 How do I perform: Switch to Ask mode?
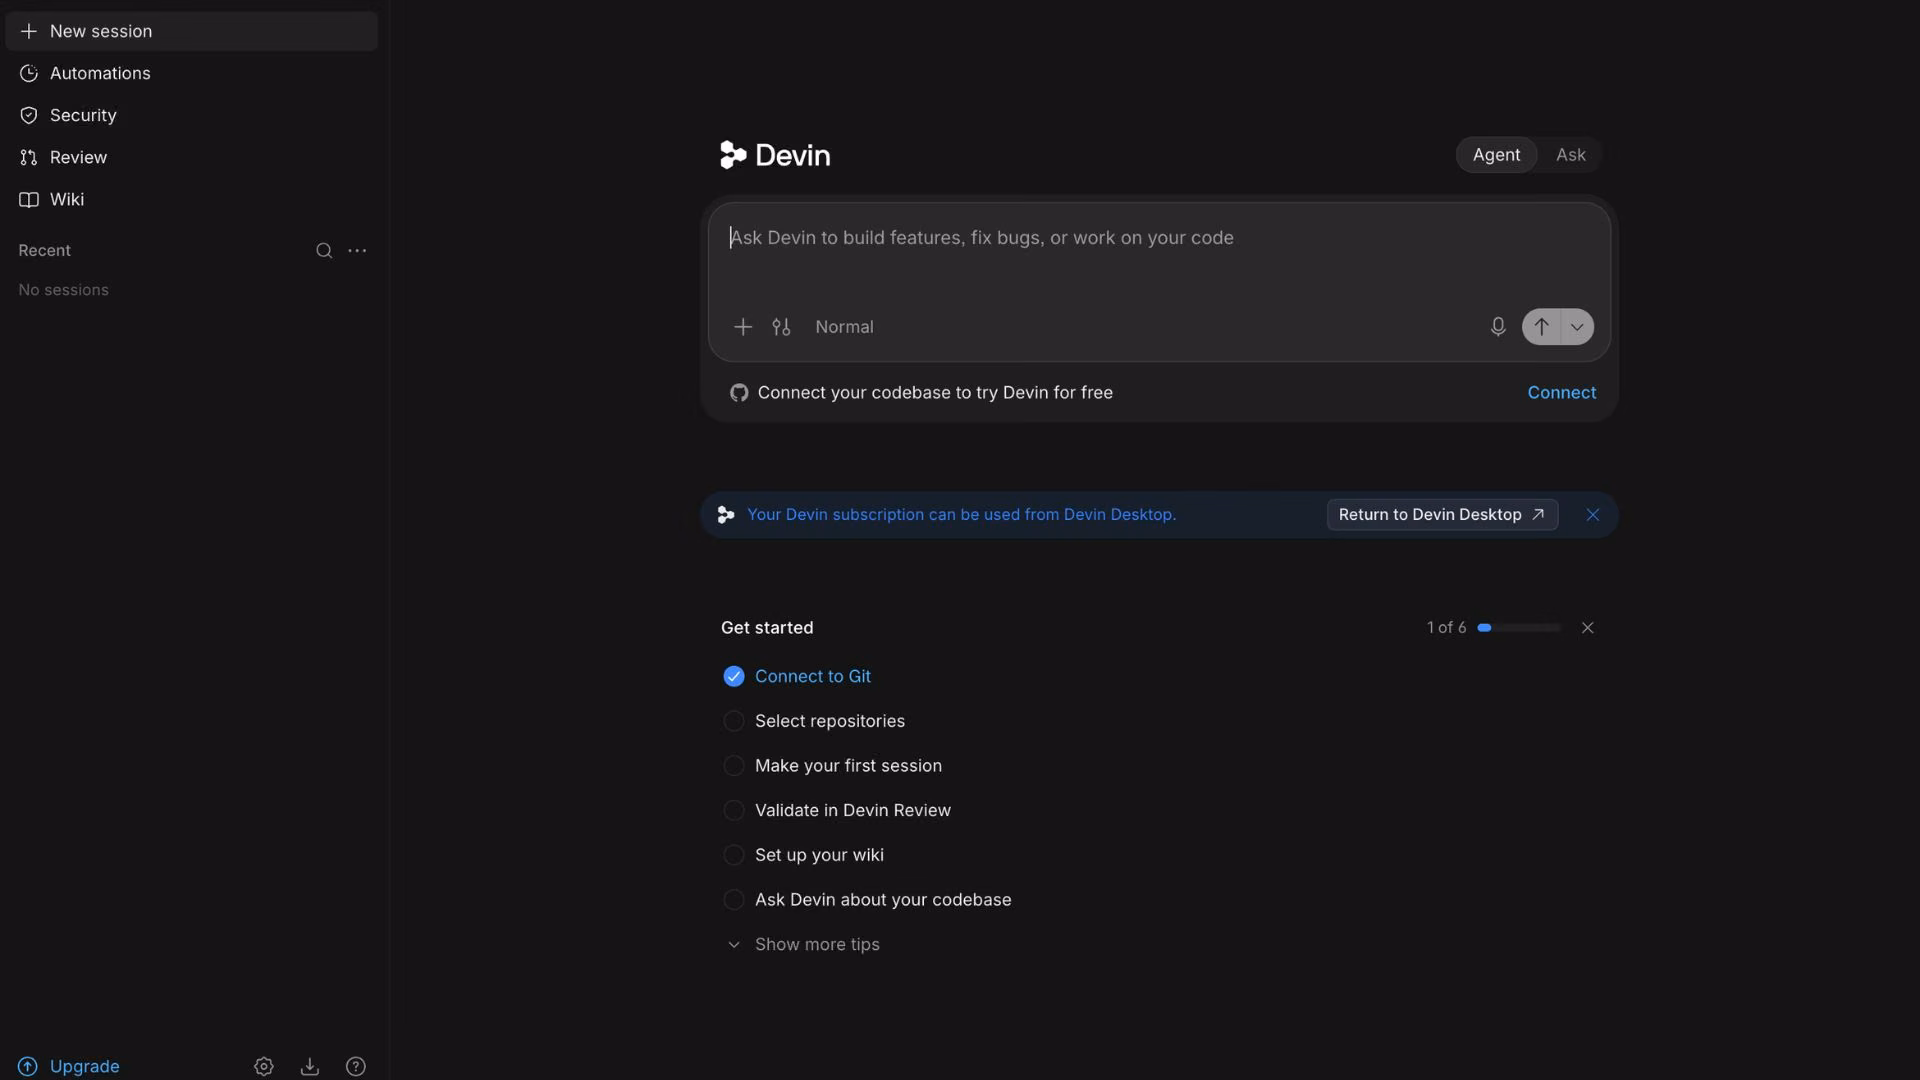coord(1570,155)
